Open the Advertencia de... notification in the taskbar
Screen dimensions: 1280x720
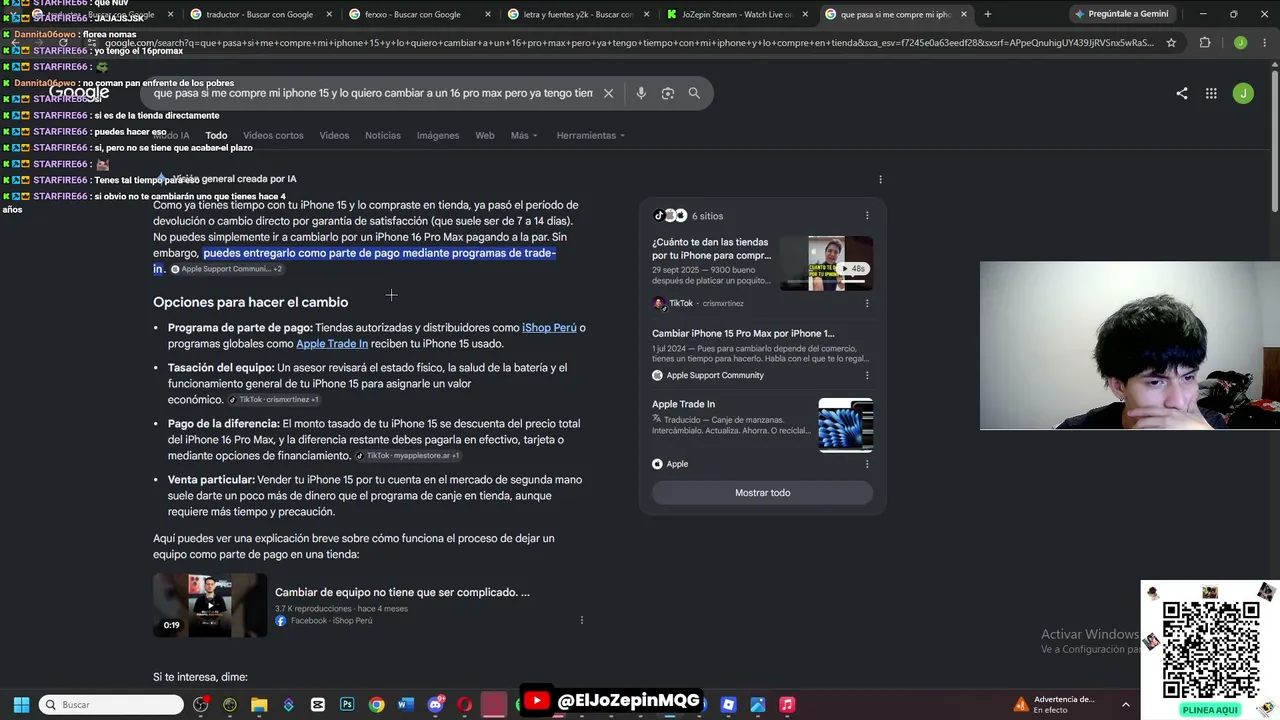1055,705
